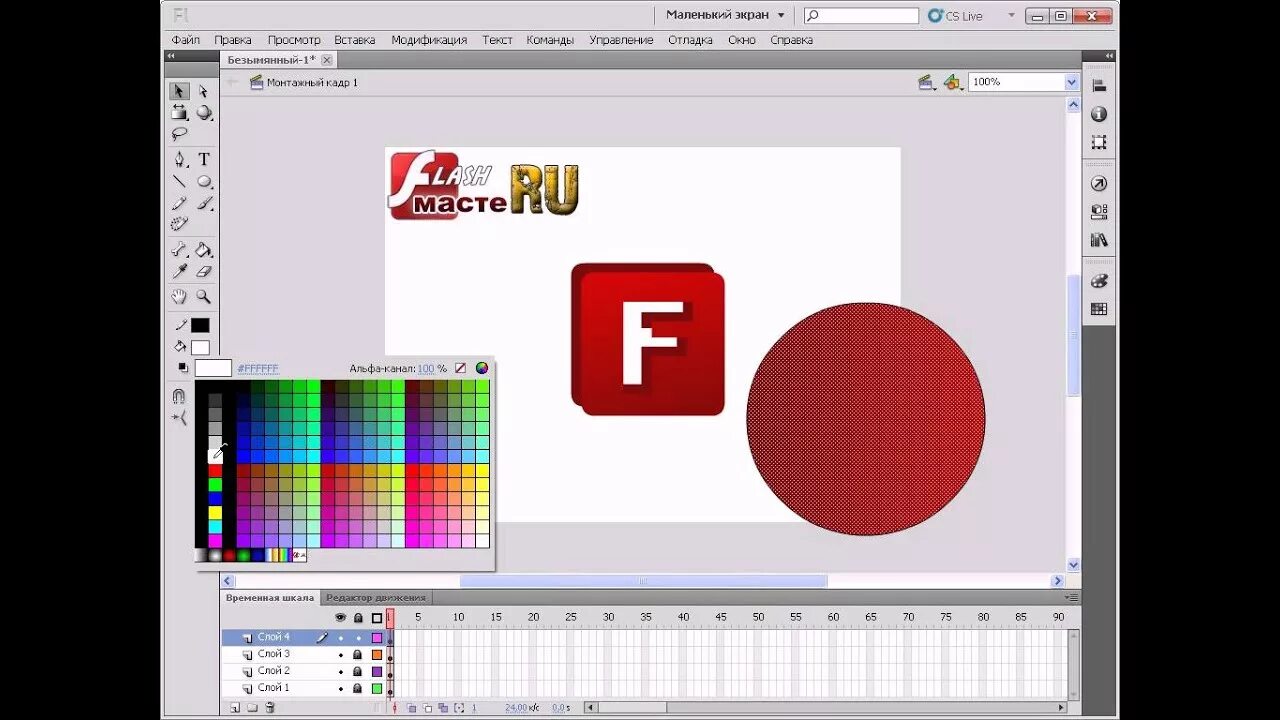Select the Lasso tool

(179, 133)
